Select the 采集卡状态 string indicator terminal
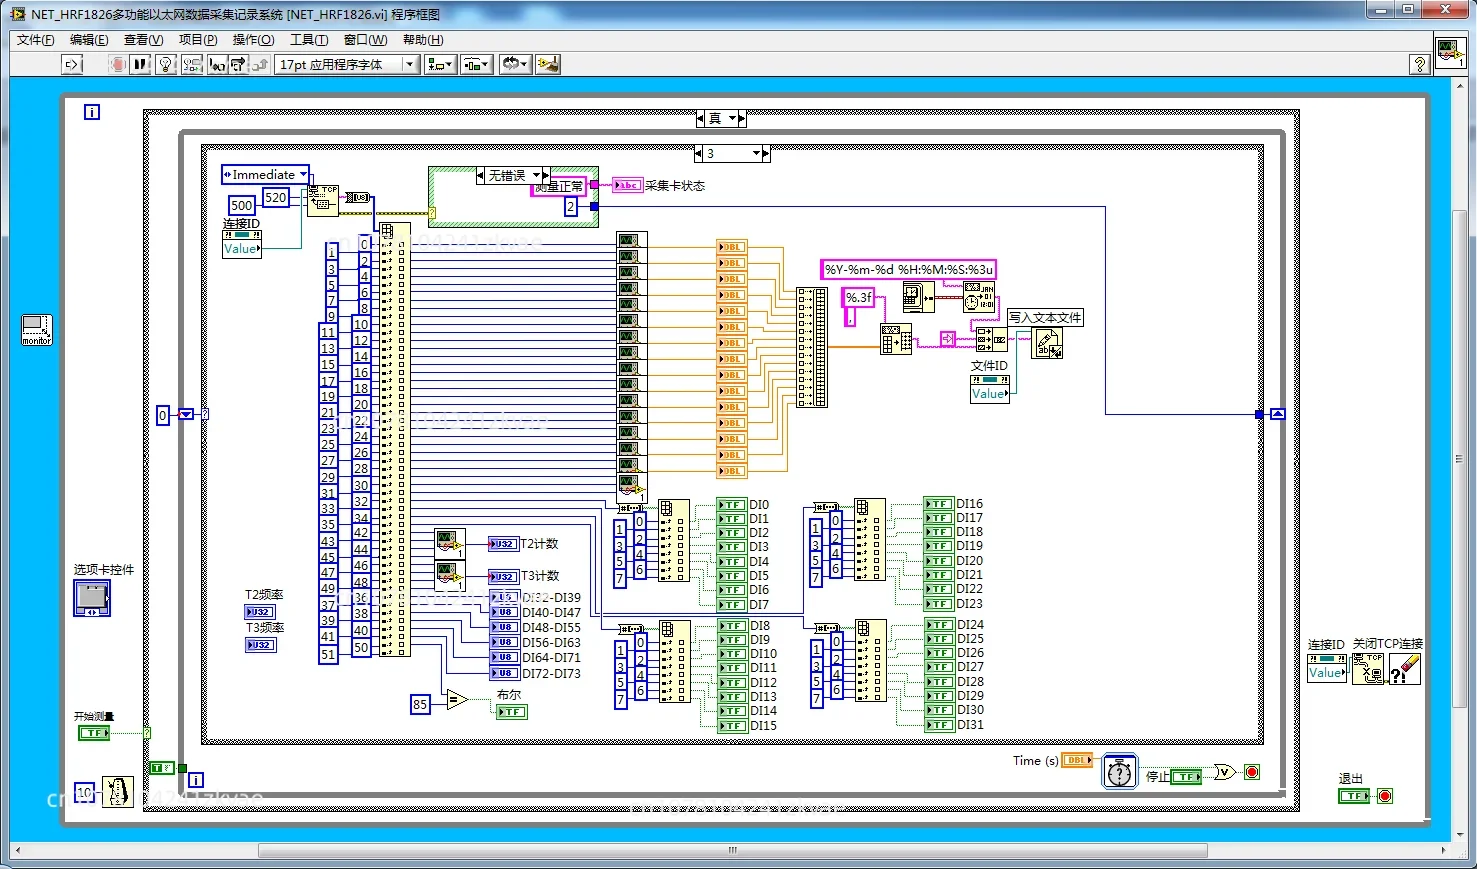 click(627, 185)
